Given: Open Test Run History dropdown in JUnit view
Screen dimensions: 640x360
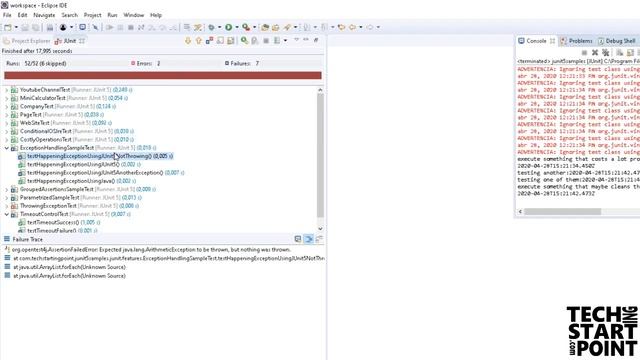Looking at the screenshot, I should click(285, 40).
